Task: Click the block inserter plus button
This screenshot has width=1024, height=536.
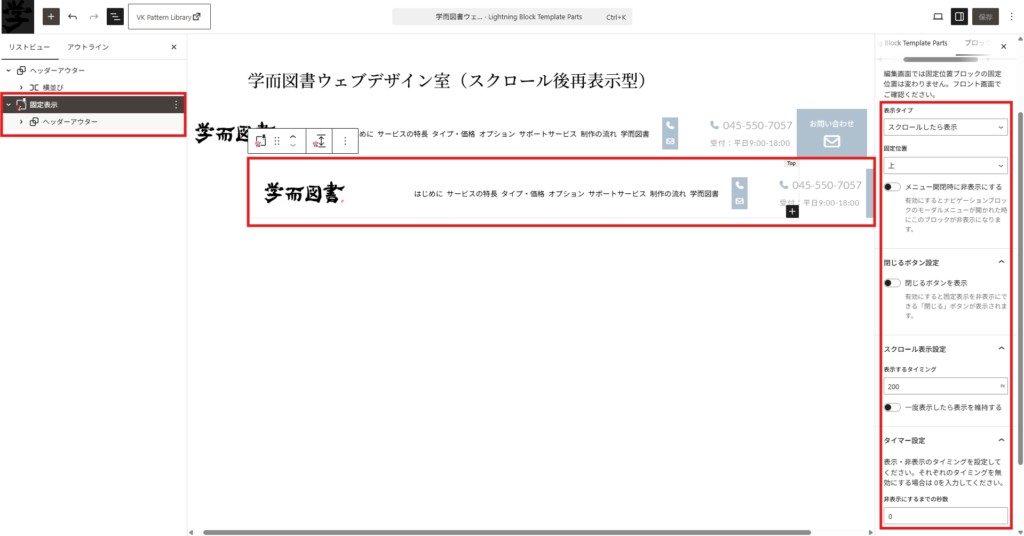Action: (51, 17)
